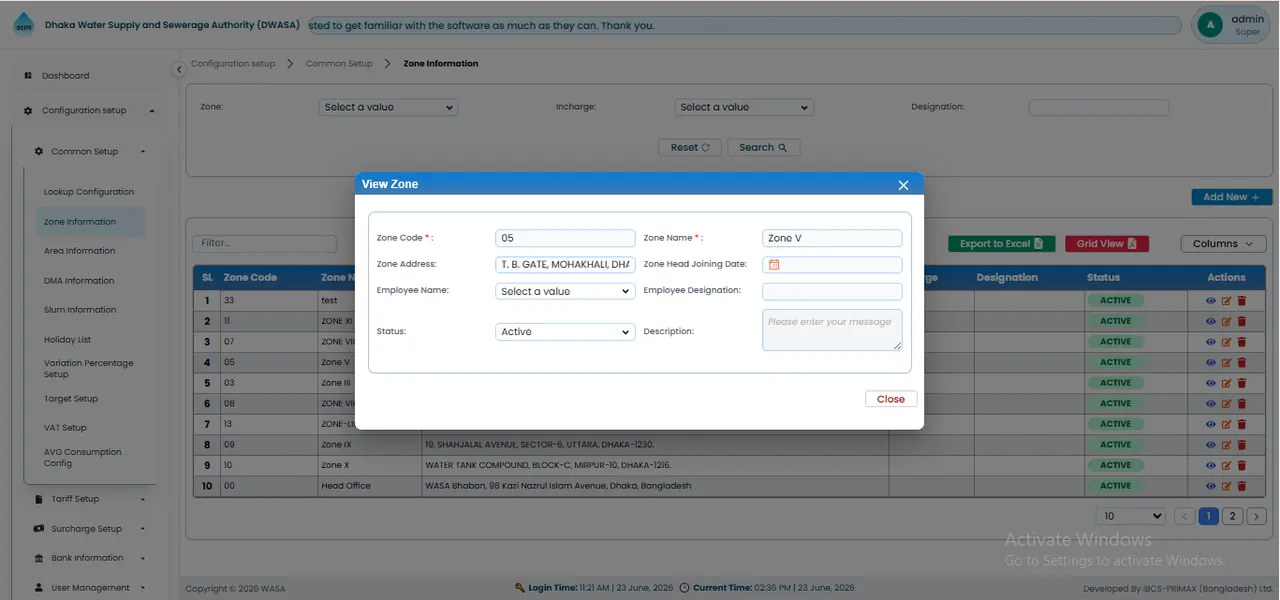Expand the Tariff Setup menu
Image resolution: width=1280 pixels, height=600 pixels.
click(x=90, y=499)
